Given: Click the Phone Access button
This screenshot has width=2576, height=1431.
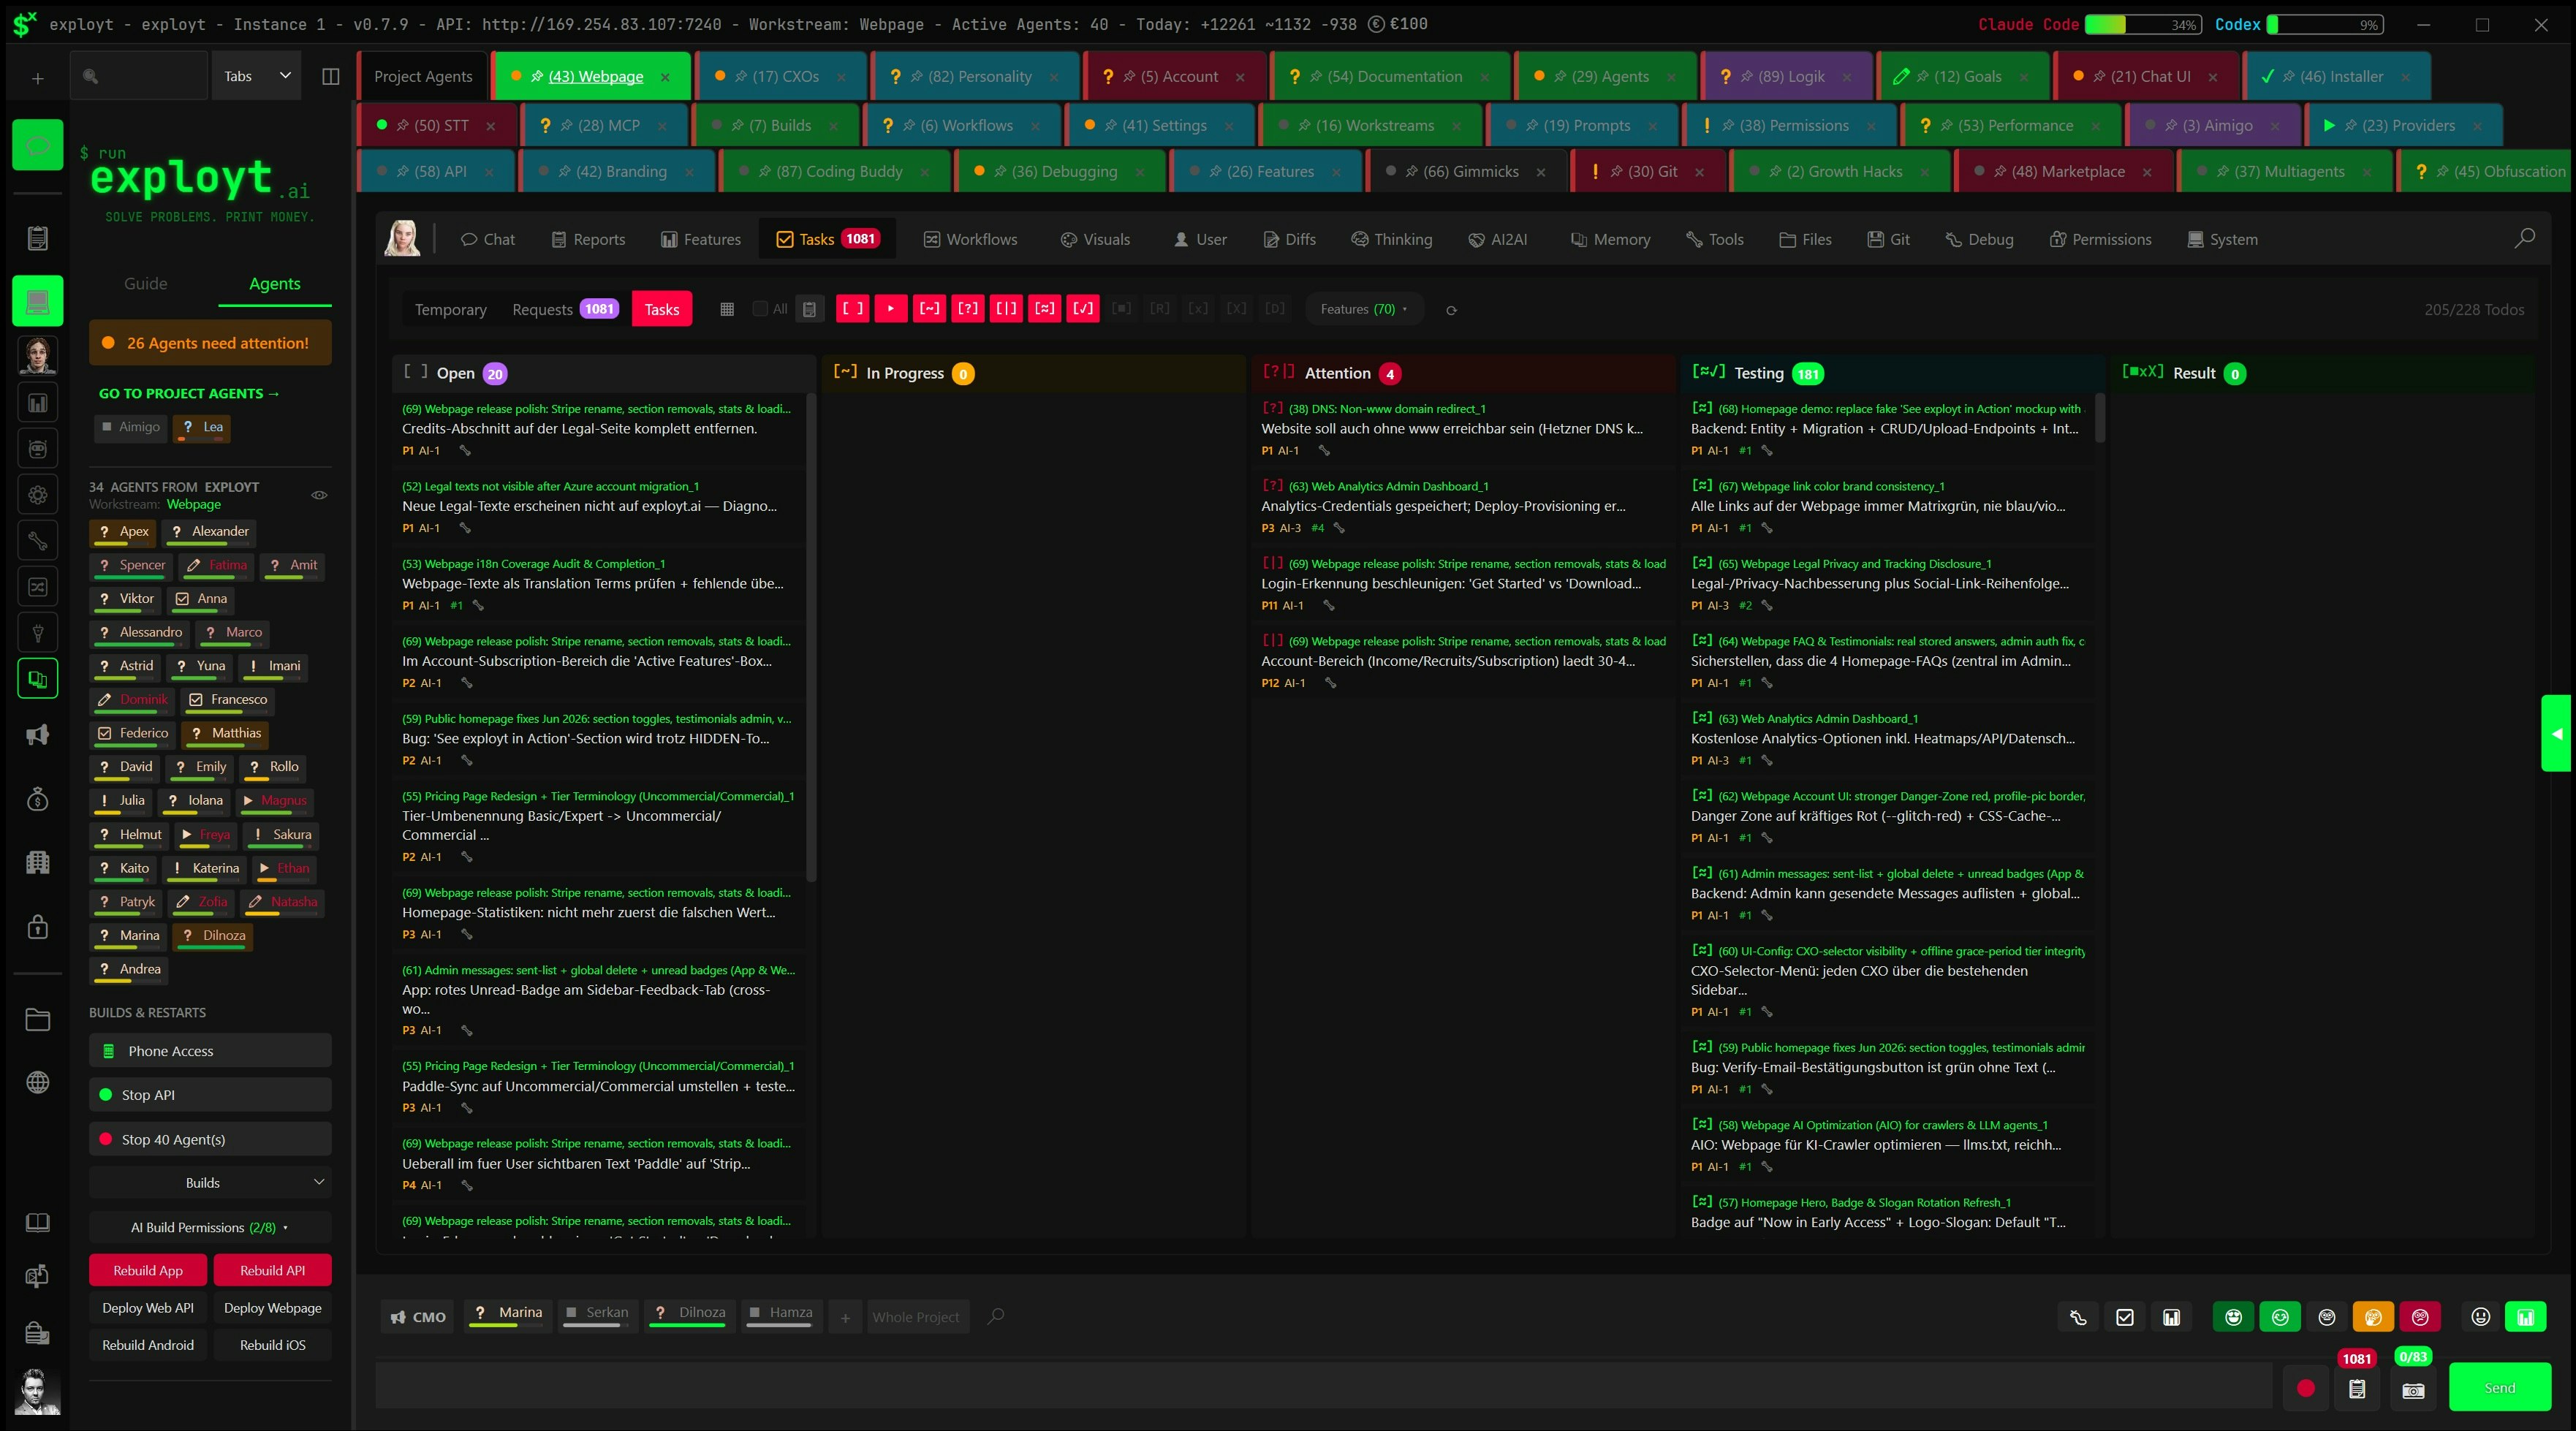Looking at the screenshot, I should [x=210, y=1051].
